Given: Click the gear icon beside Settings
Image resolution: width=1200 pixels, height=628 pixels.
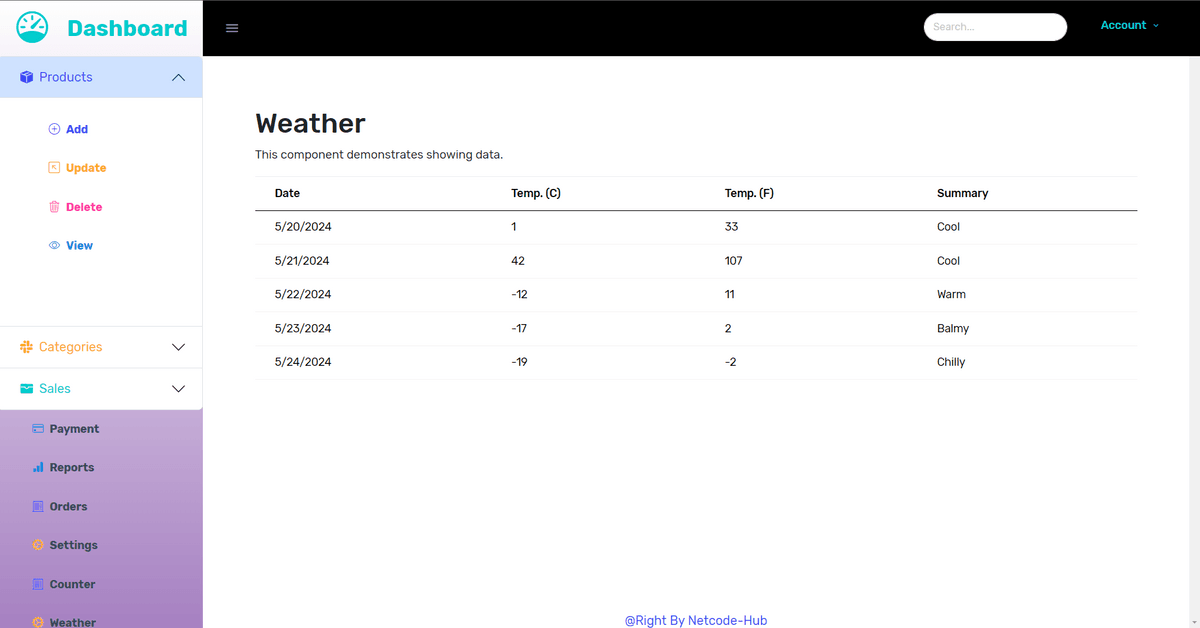Looking at the screenshot, I should coord(38,545).
